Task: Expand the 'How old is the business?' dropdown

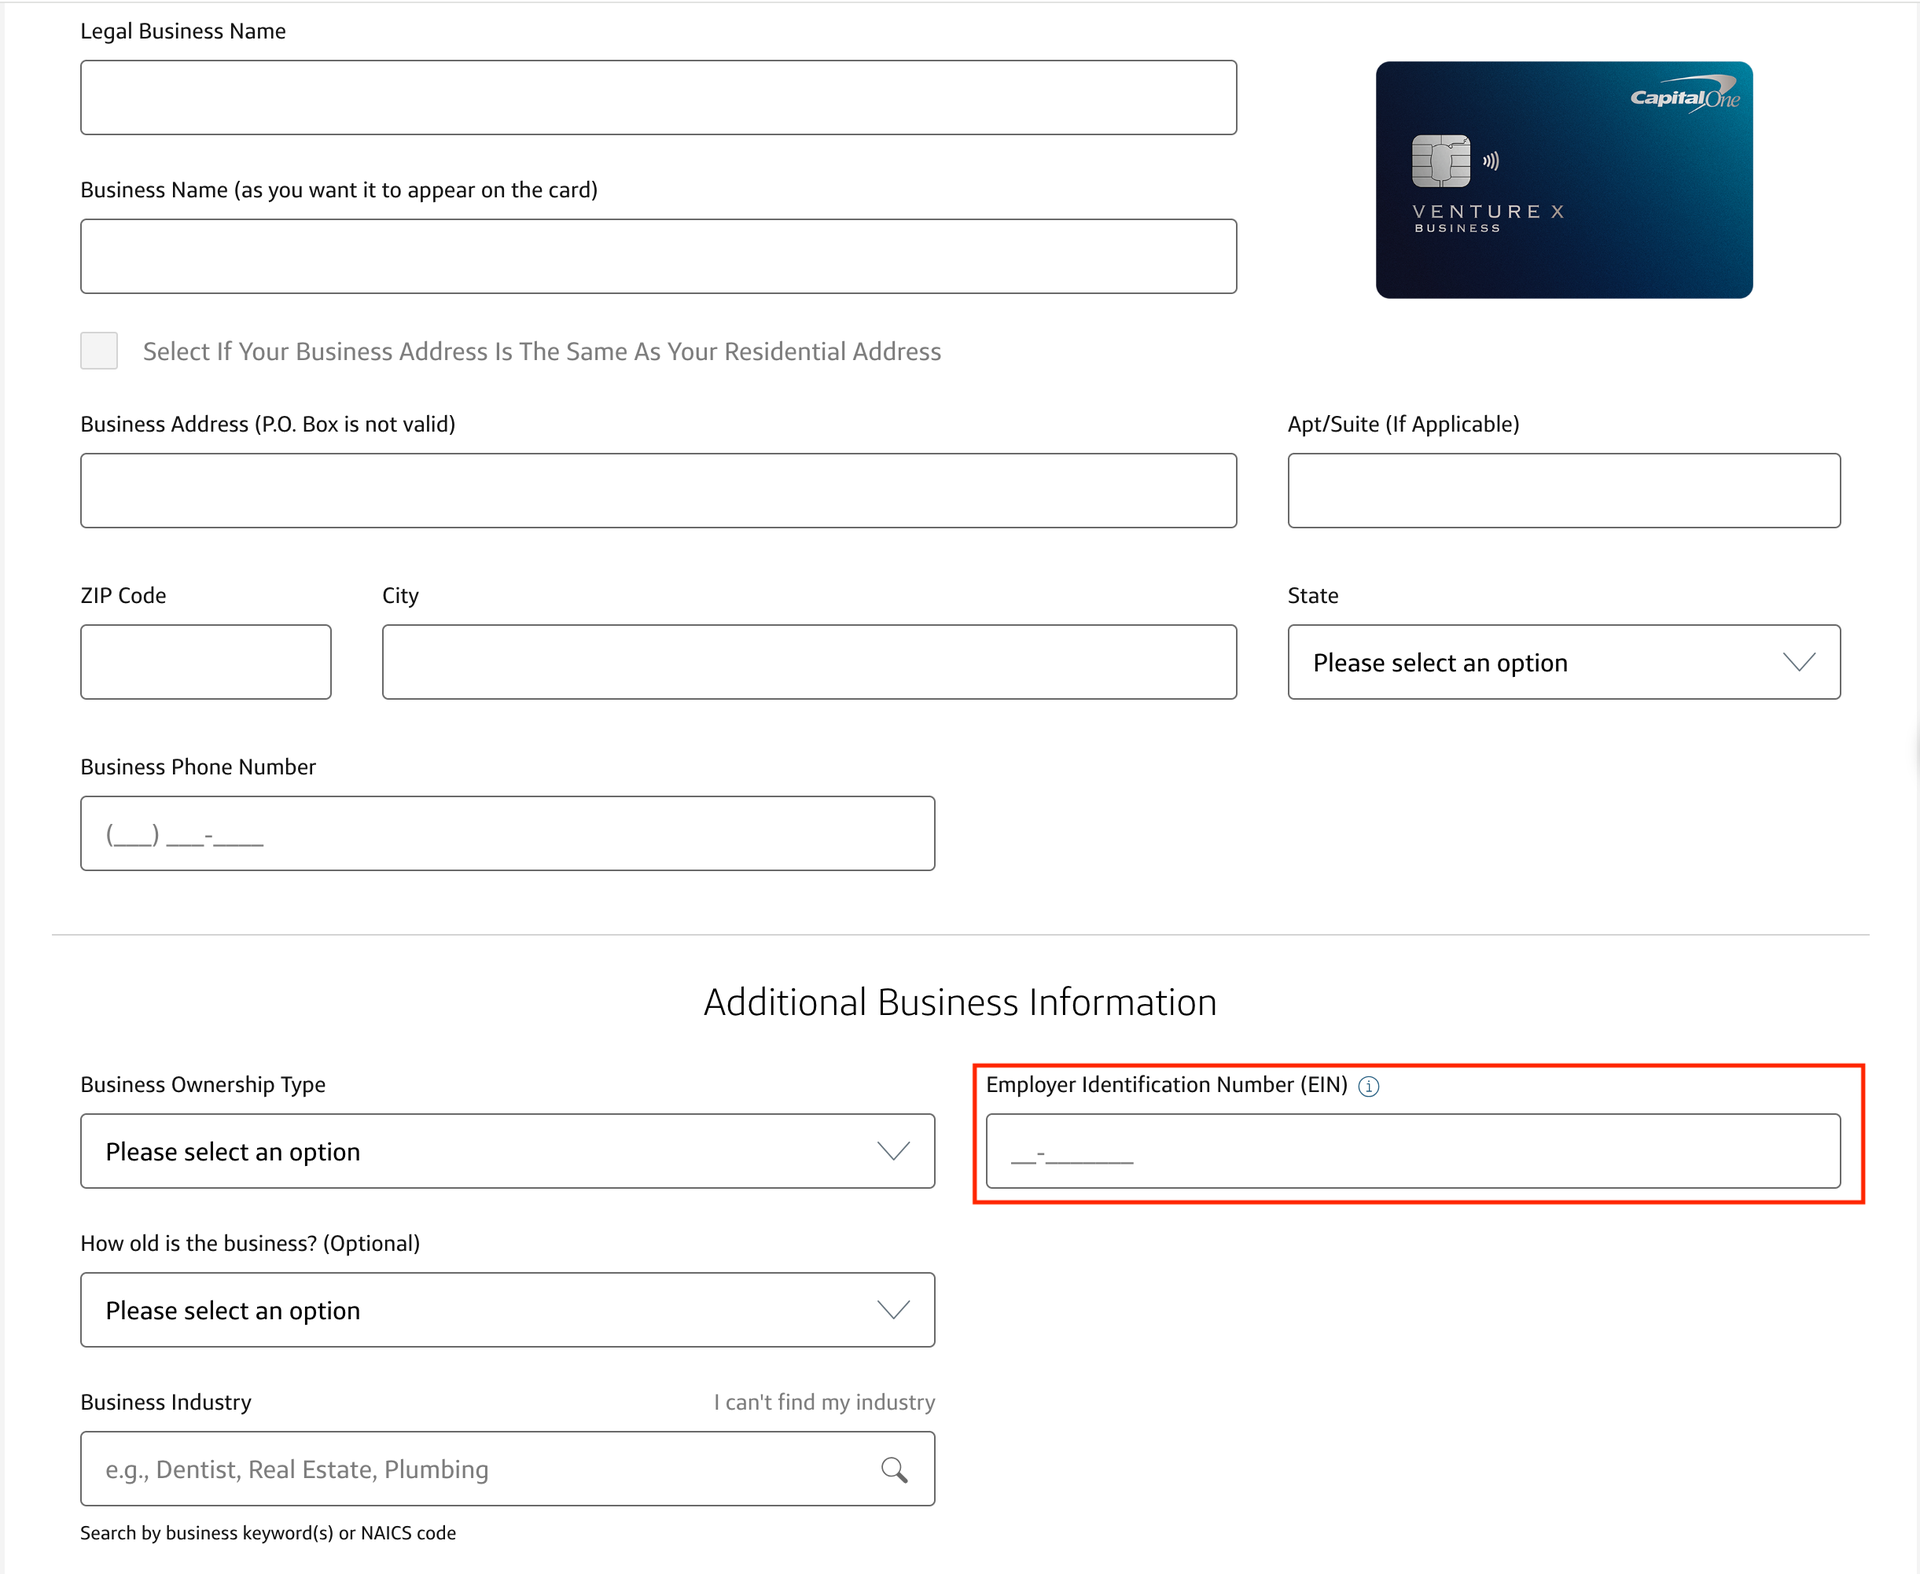Action: tap(507, 1310)
